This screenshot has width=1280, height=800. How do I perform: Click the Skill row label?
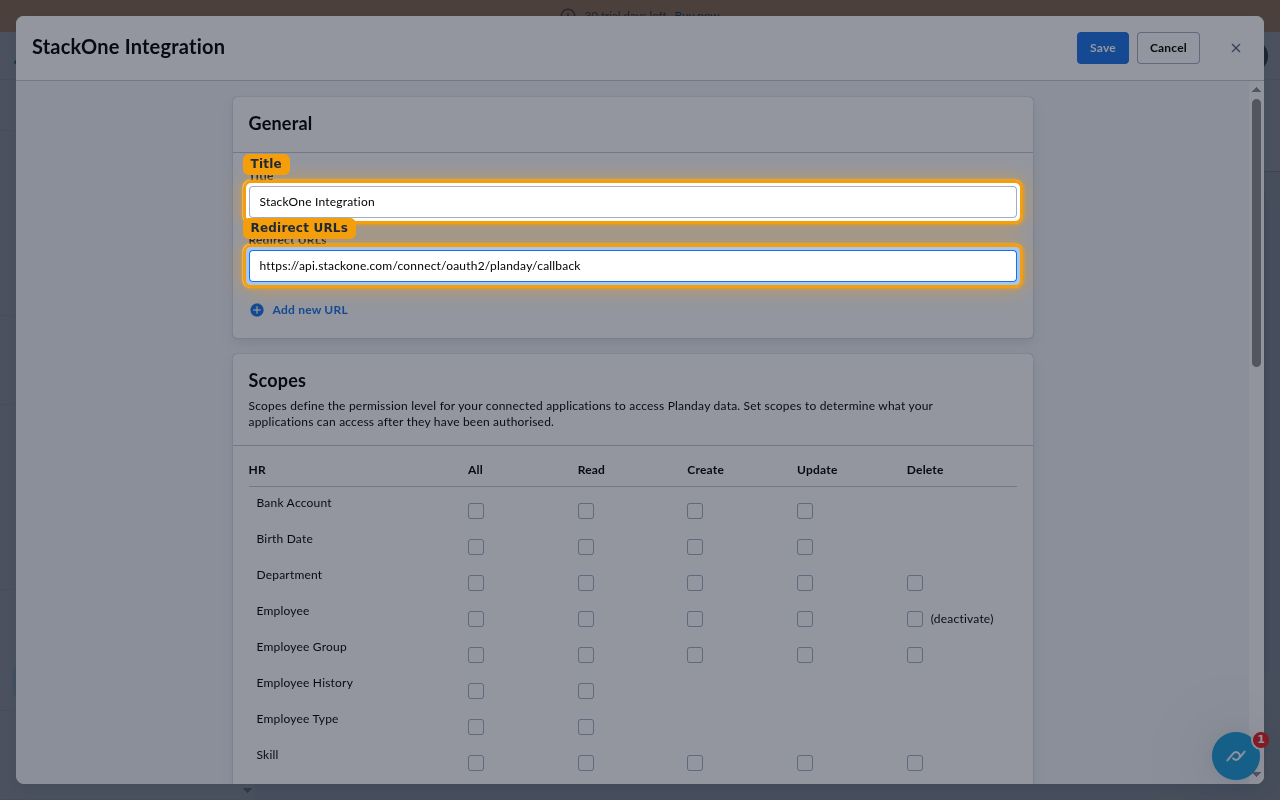[x=267, y=755]
